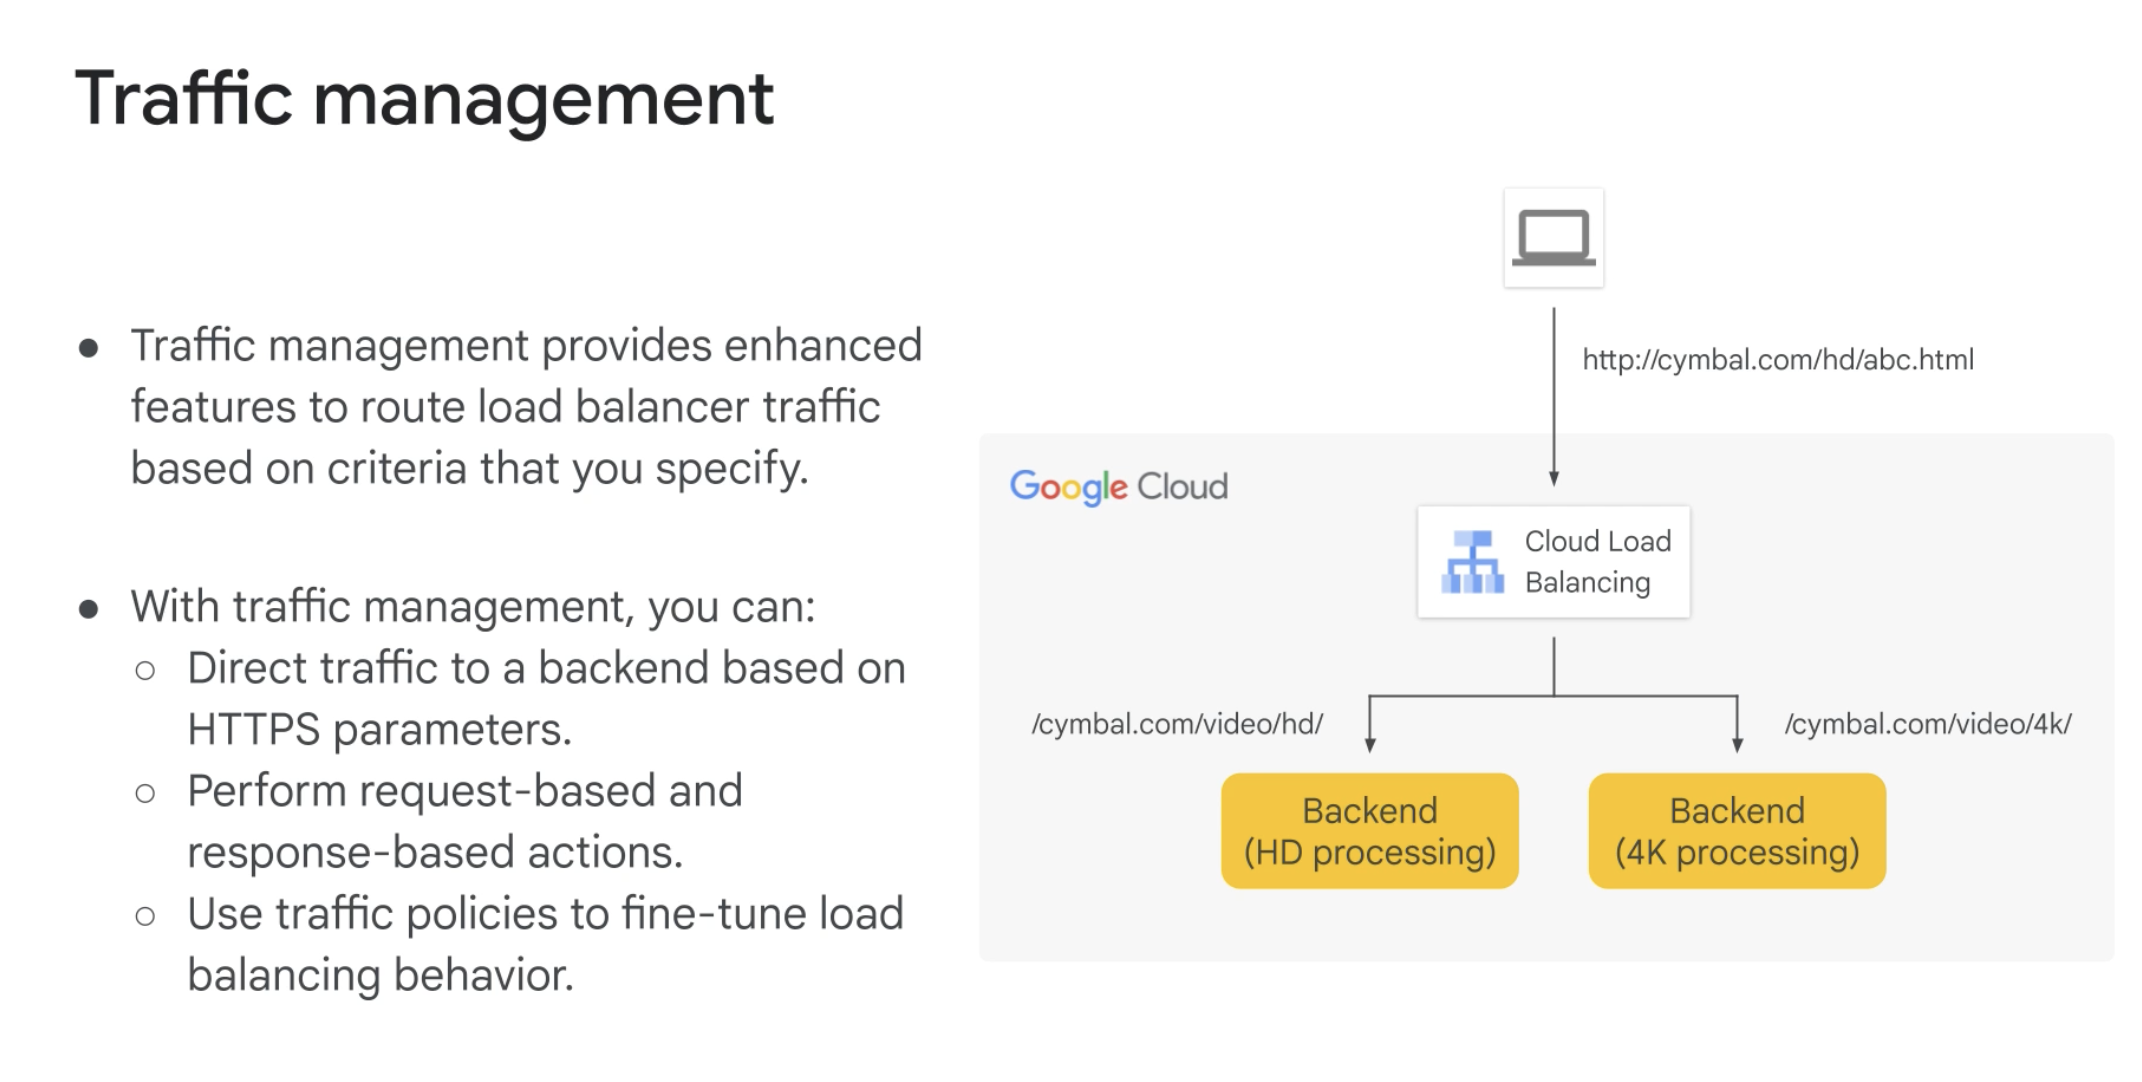Click the /cymbal.com/video/hd/ path label

[x=1177, y=724]
